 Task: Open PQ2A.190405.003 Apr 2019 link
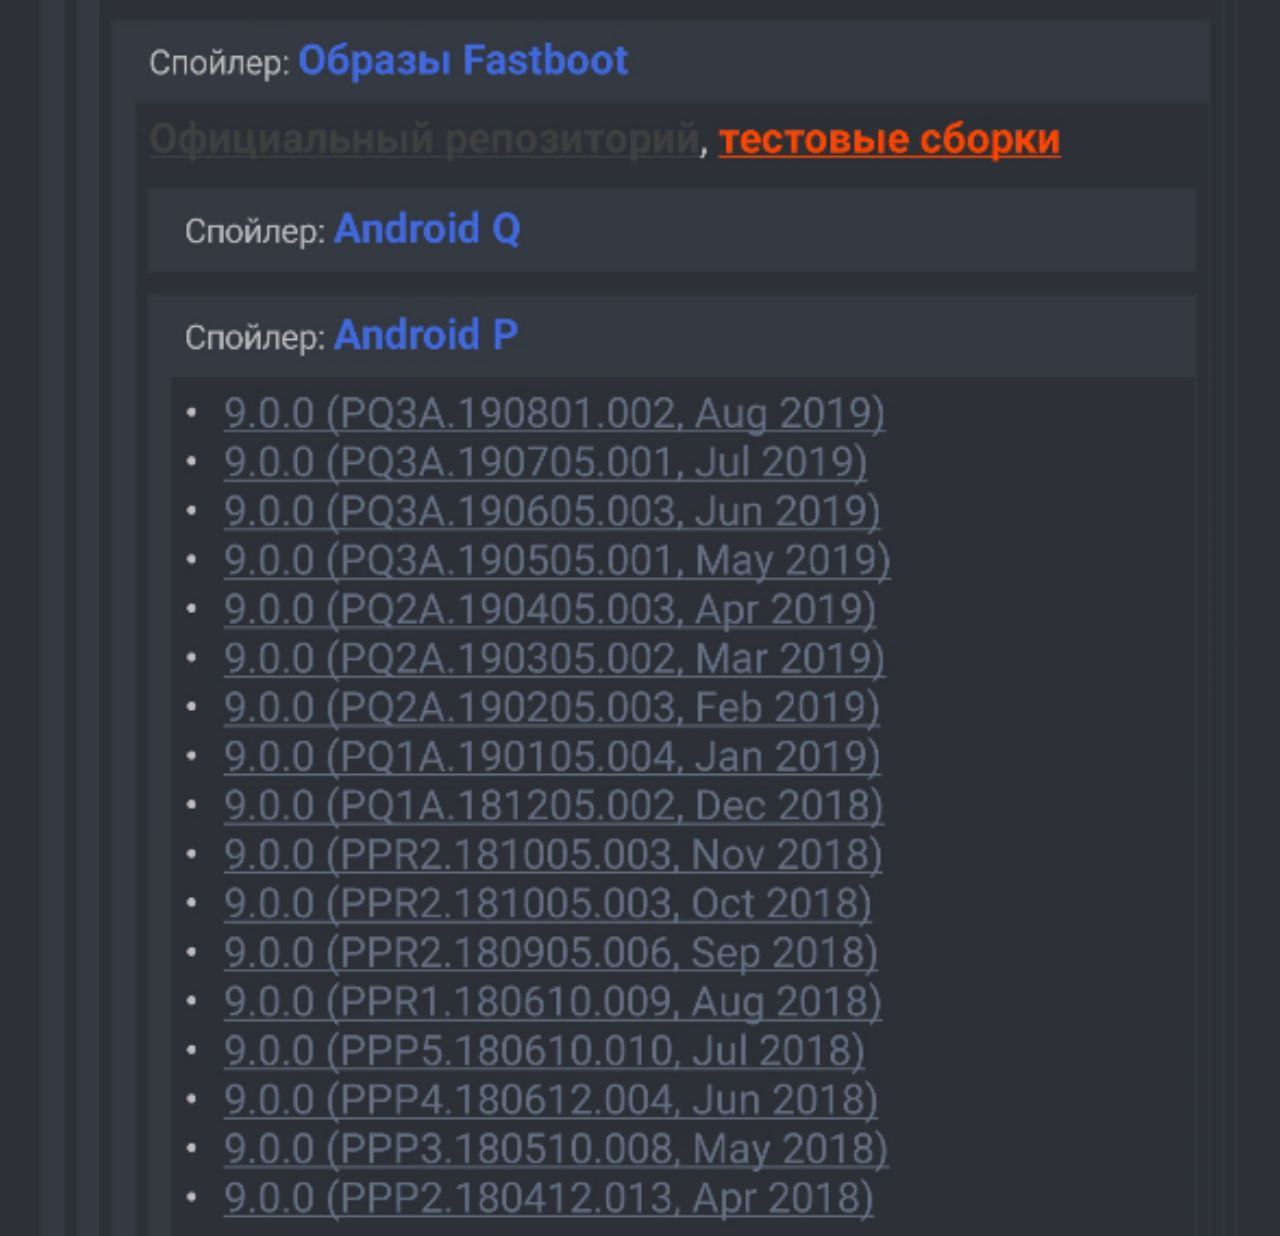pos(549,609)
